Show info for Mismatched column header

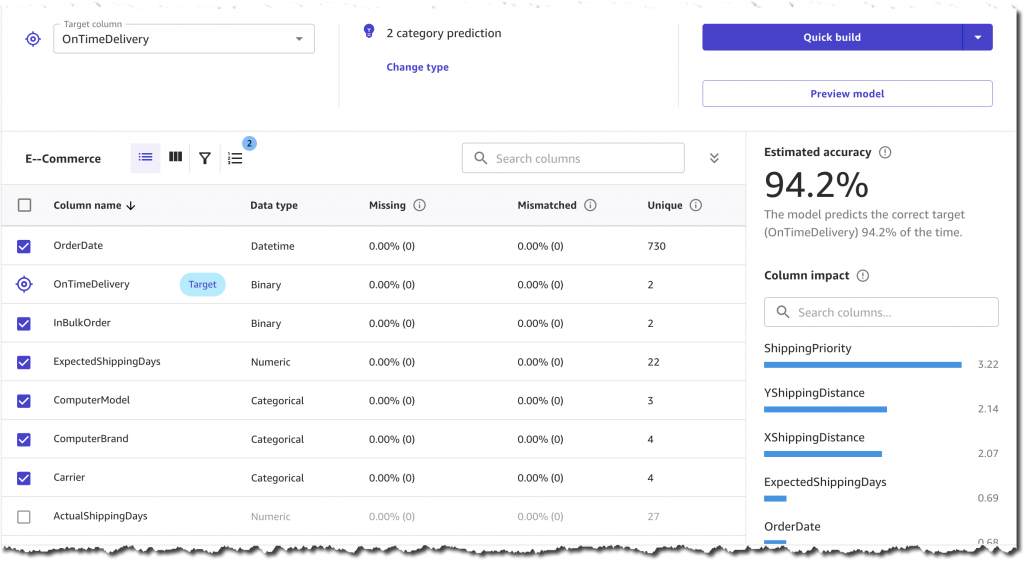point(590,205)
